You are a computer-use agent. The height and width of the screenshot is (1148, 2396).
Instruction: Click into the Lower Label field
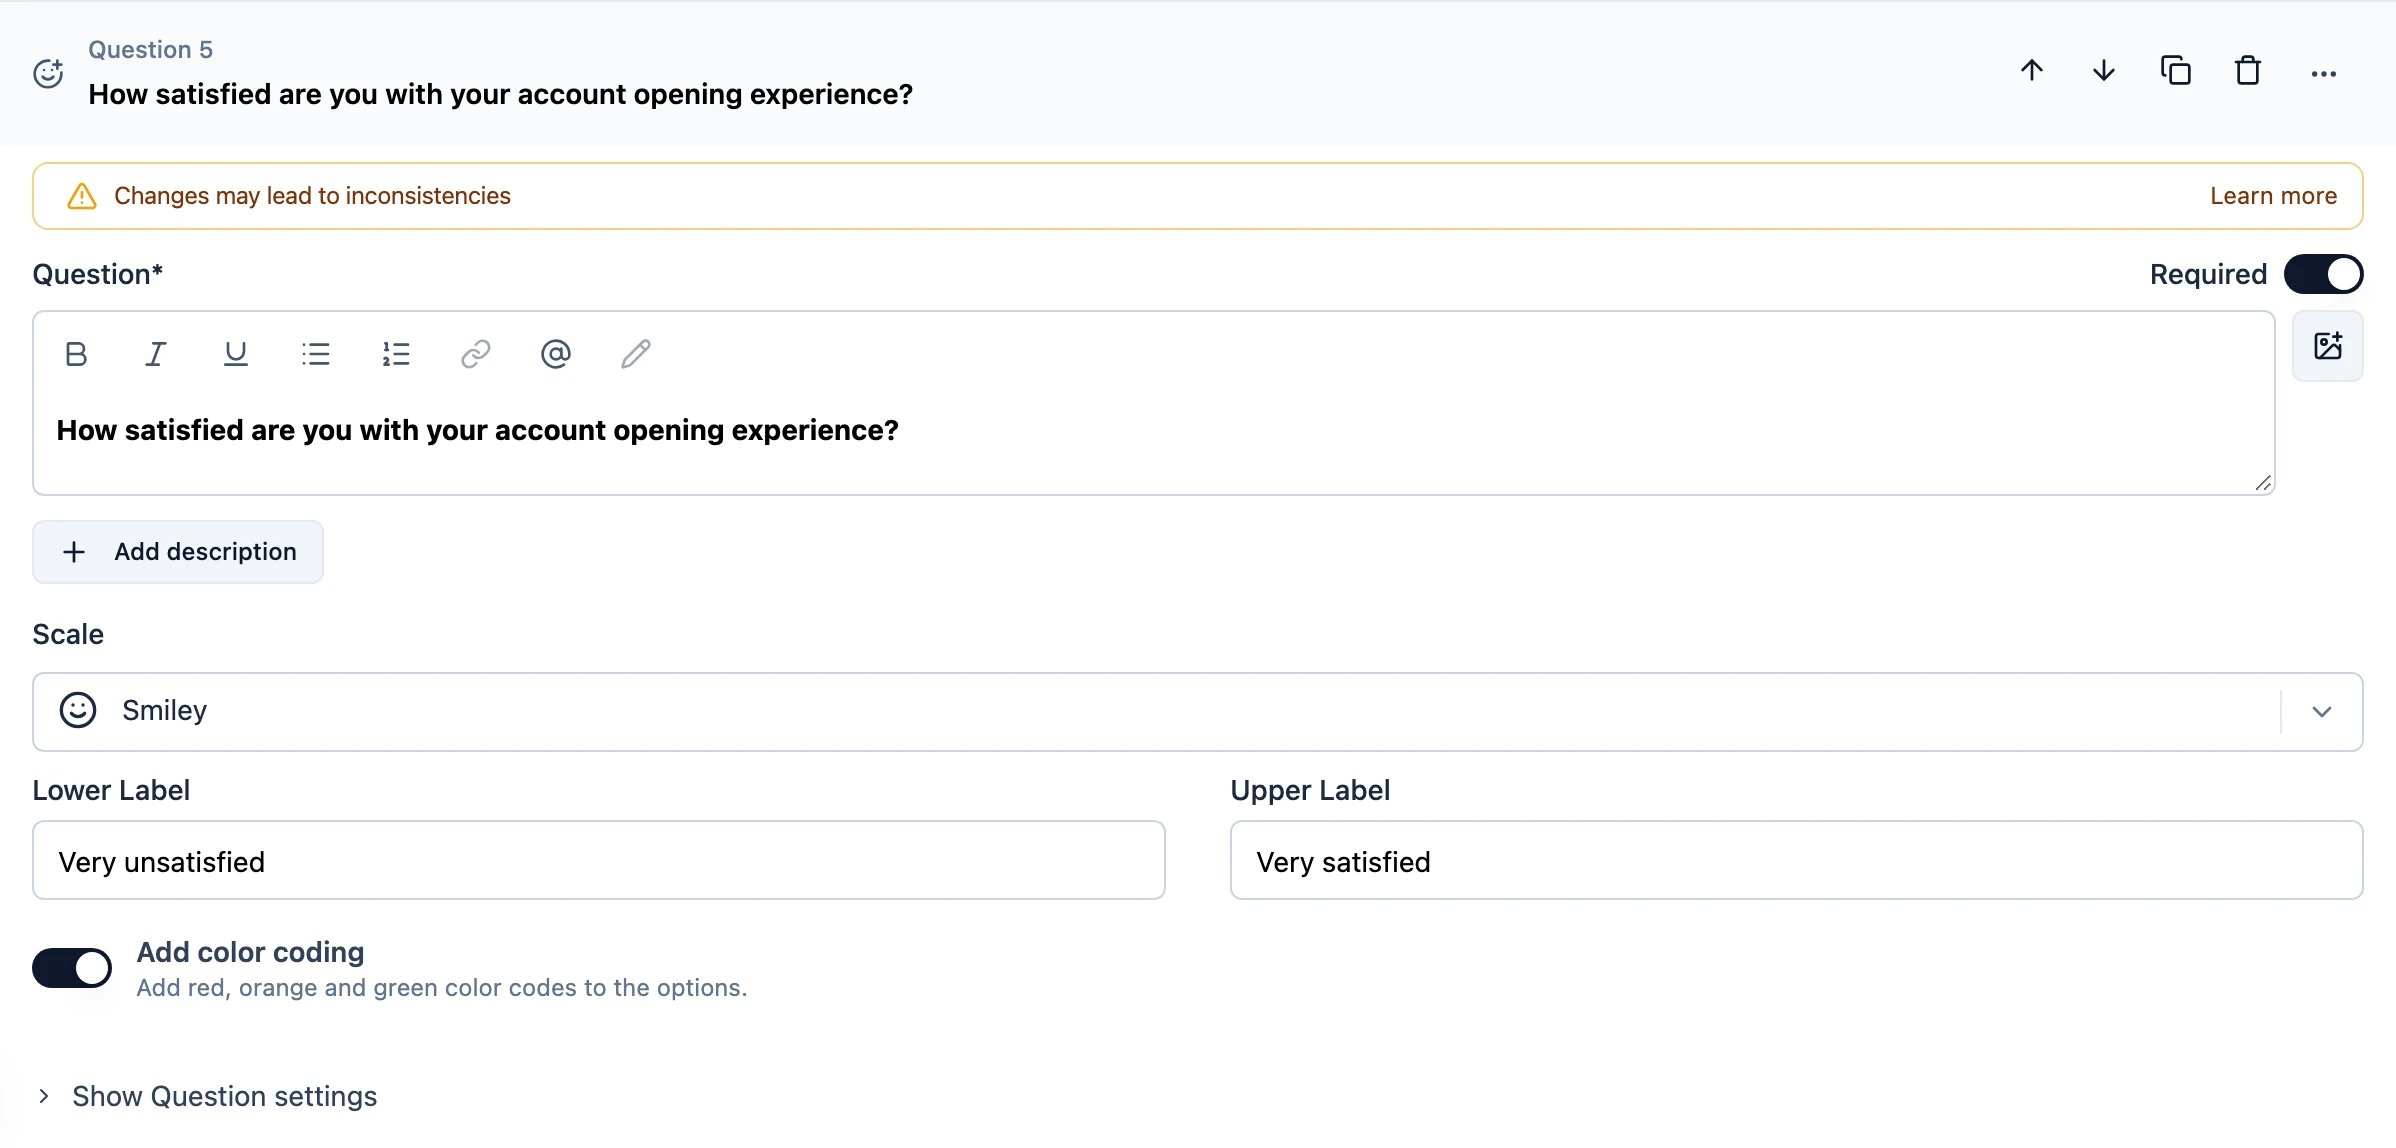click(x=599, y=860)
